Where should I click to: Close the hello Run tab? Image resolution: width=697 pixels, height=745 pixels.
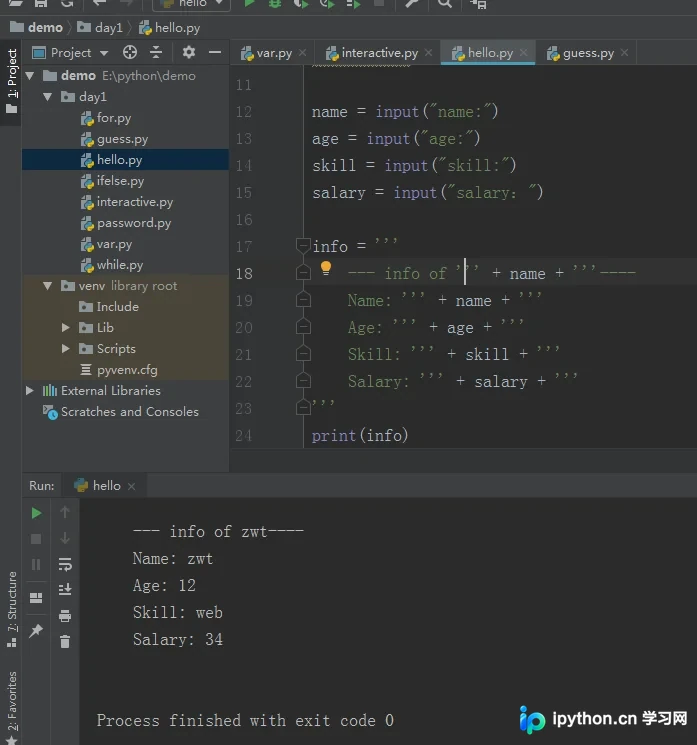[132, 487]
